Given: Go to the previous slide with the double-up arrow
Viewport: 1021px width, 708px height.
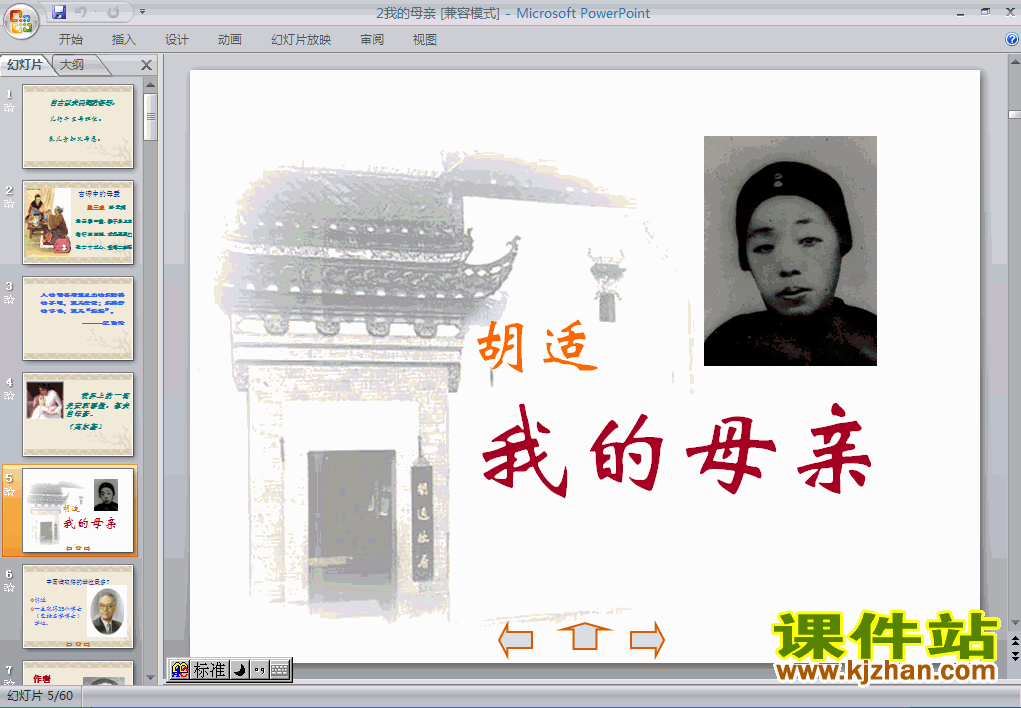Looking at the screenshot, I should [x=1014, y=642].
